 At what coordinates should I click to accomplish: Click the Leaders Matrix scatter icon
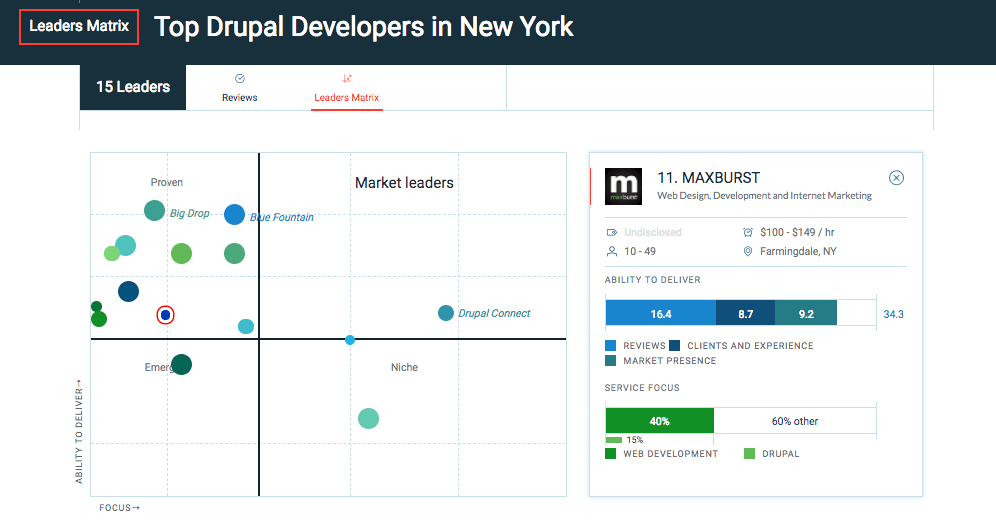(347, 79)
